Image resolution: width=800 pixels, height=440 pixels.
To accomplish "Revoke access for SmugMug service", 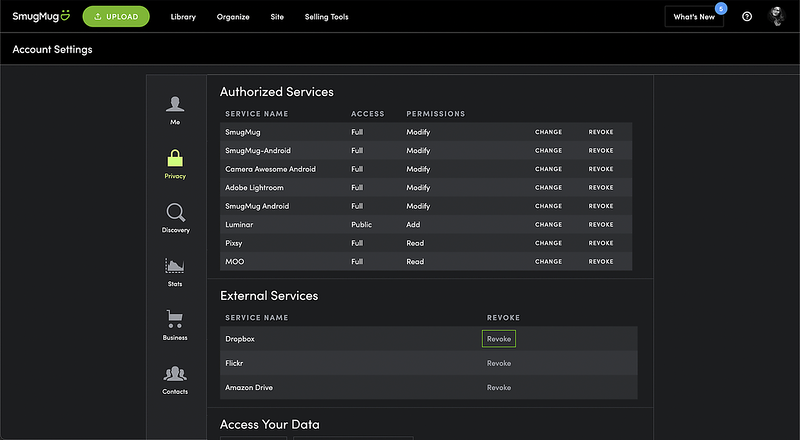I will [x=601, y=132].
